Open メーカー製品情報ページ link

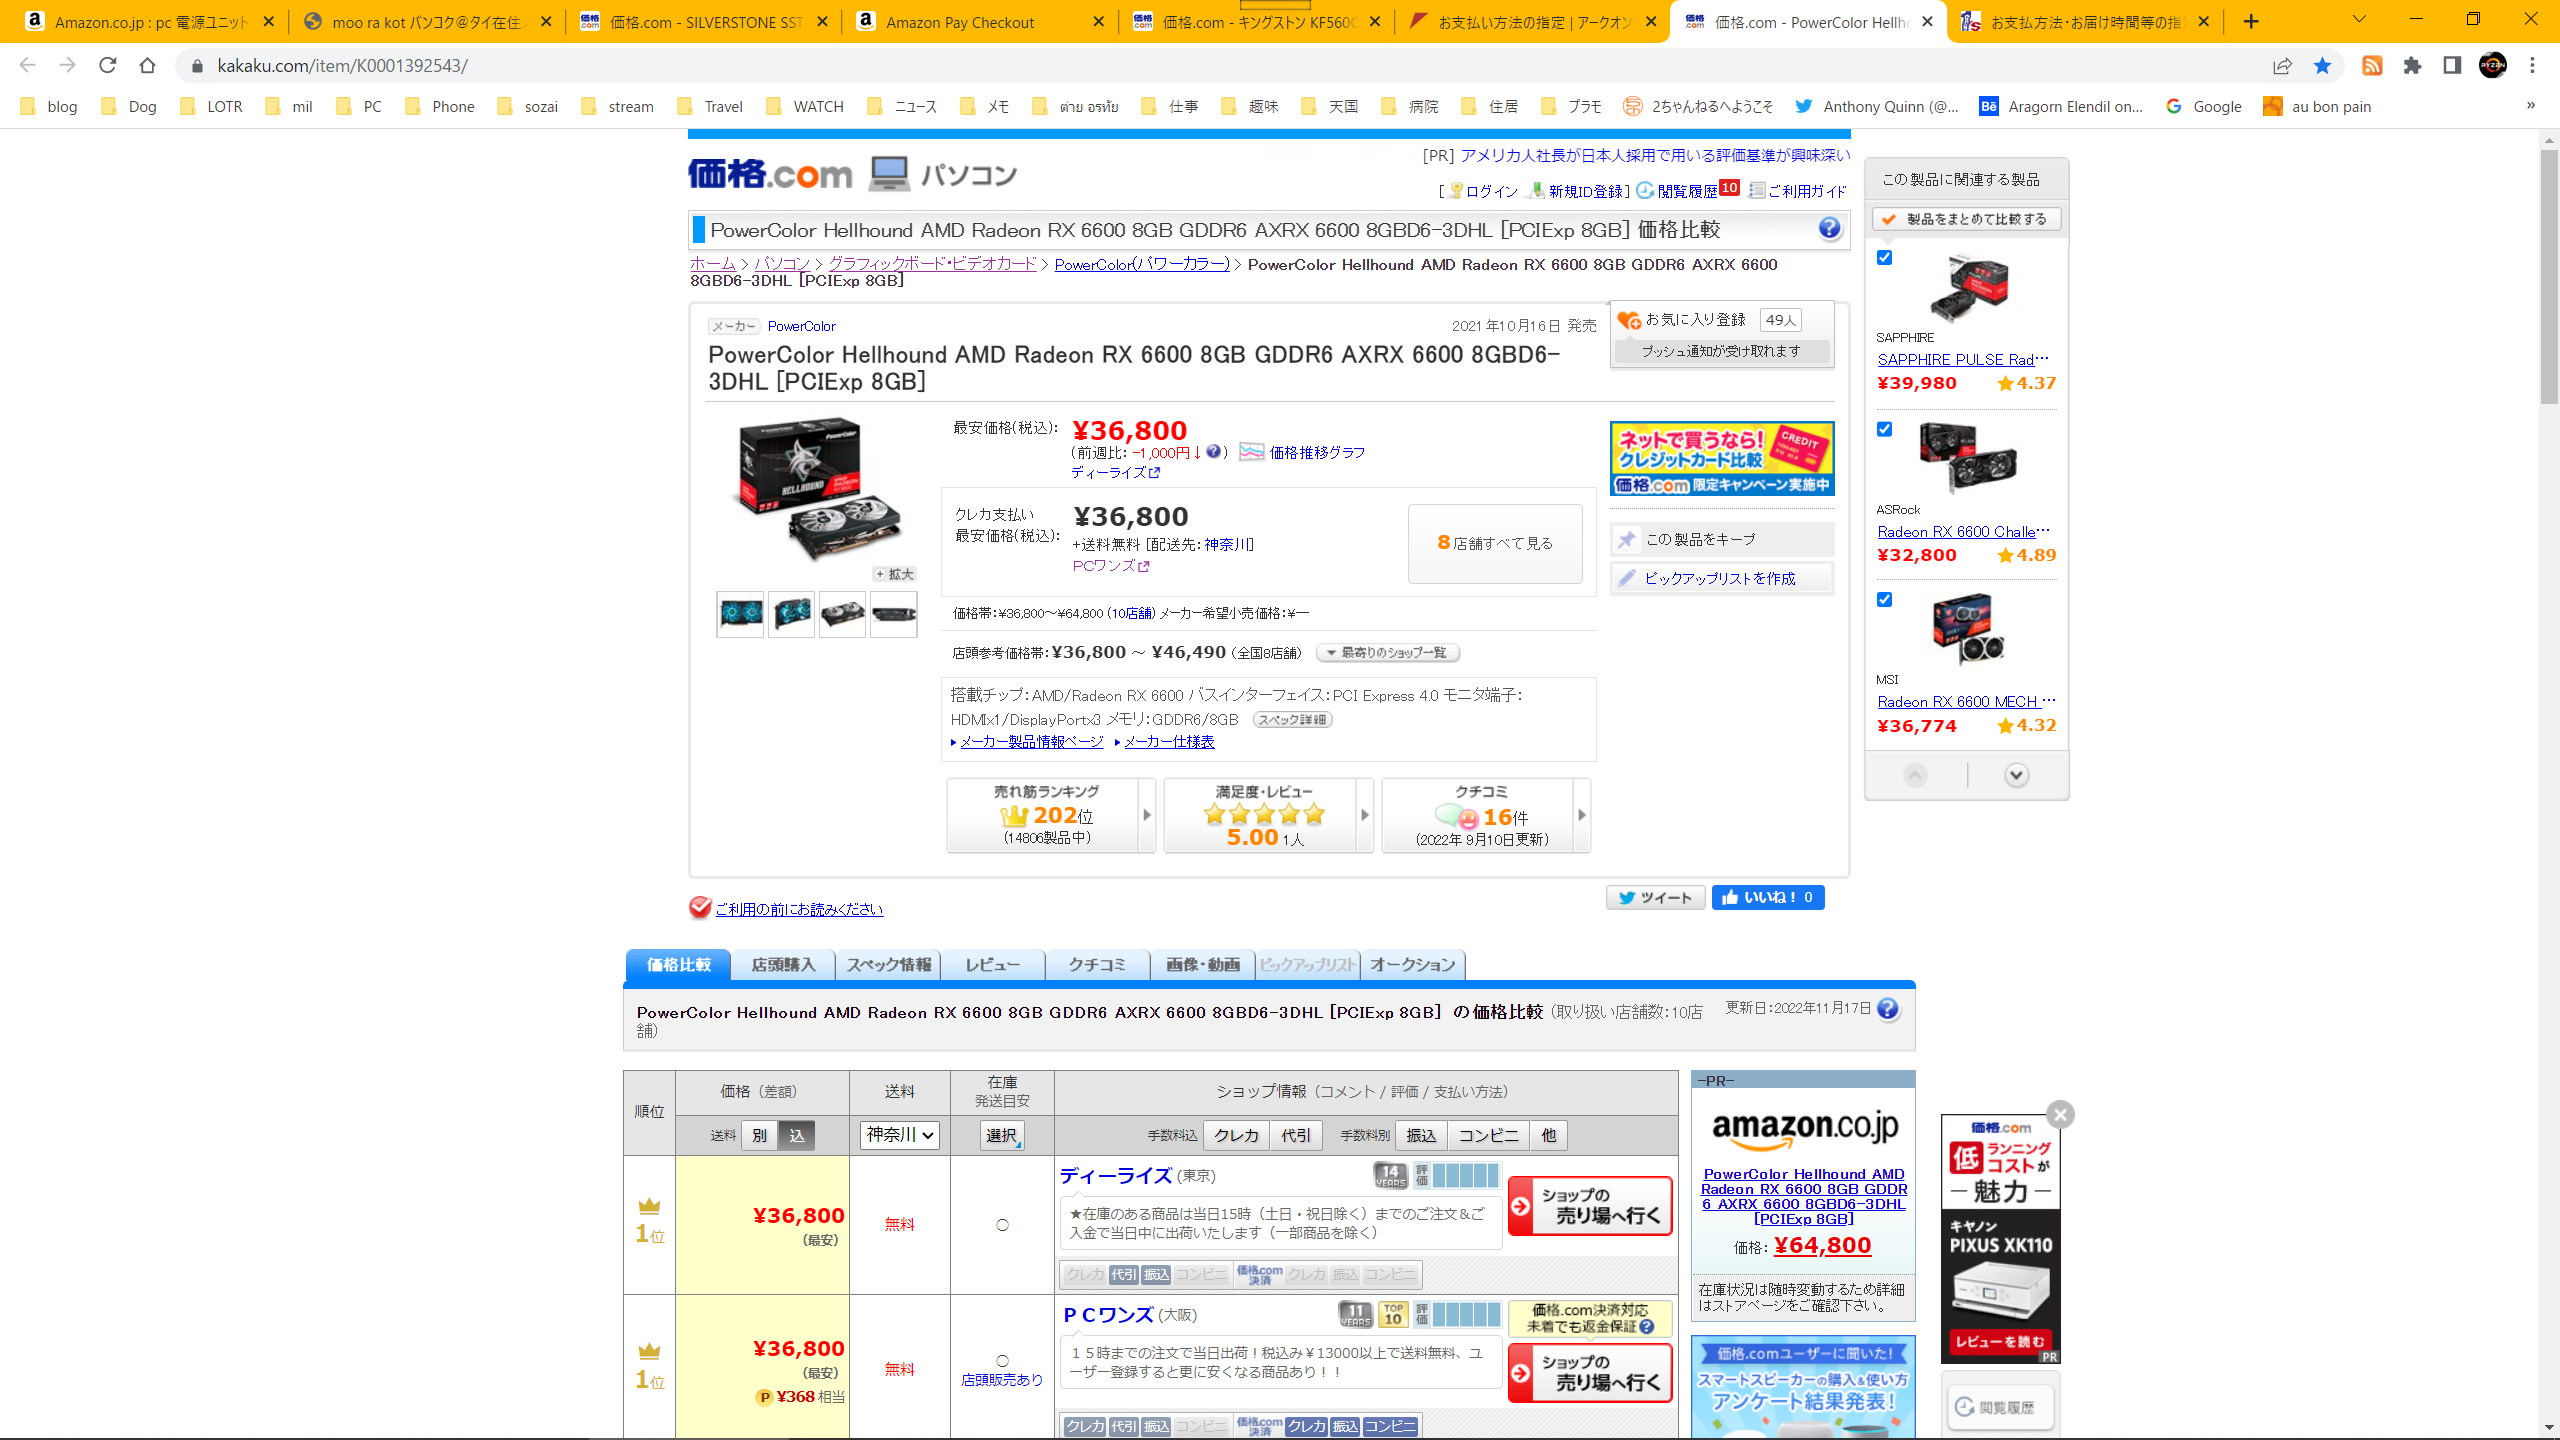pyautogui.click(x=1031, y=742)
